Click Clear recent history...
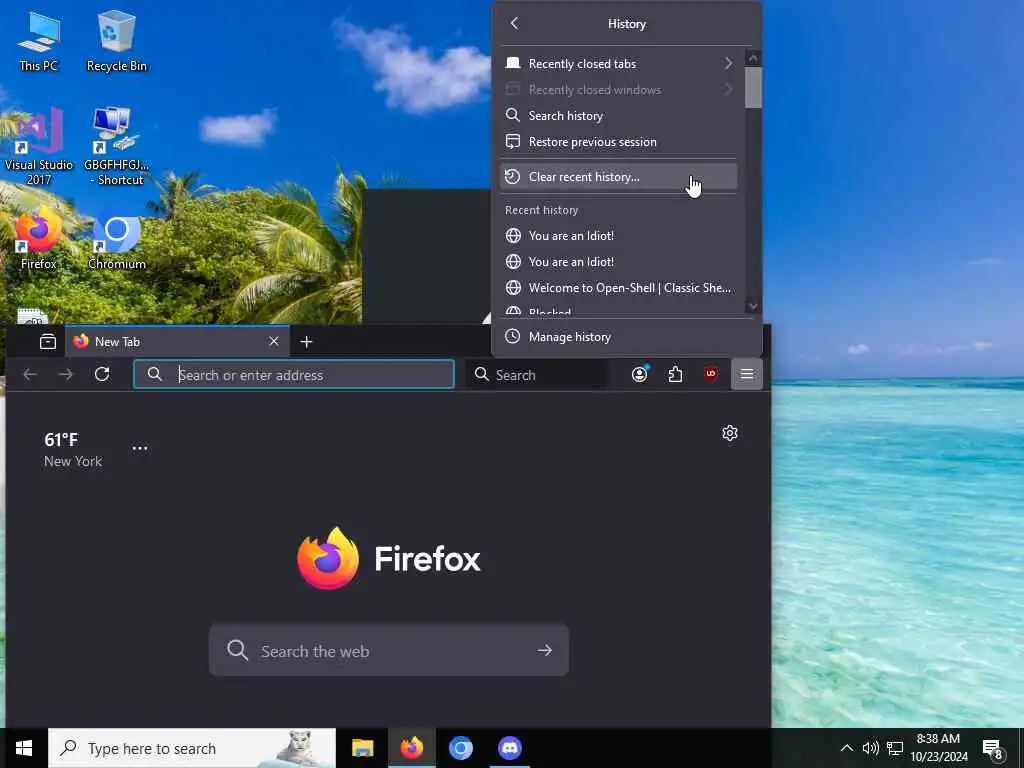1024x768 pixels. pyautogui.click(x=618, y=176)
